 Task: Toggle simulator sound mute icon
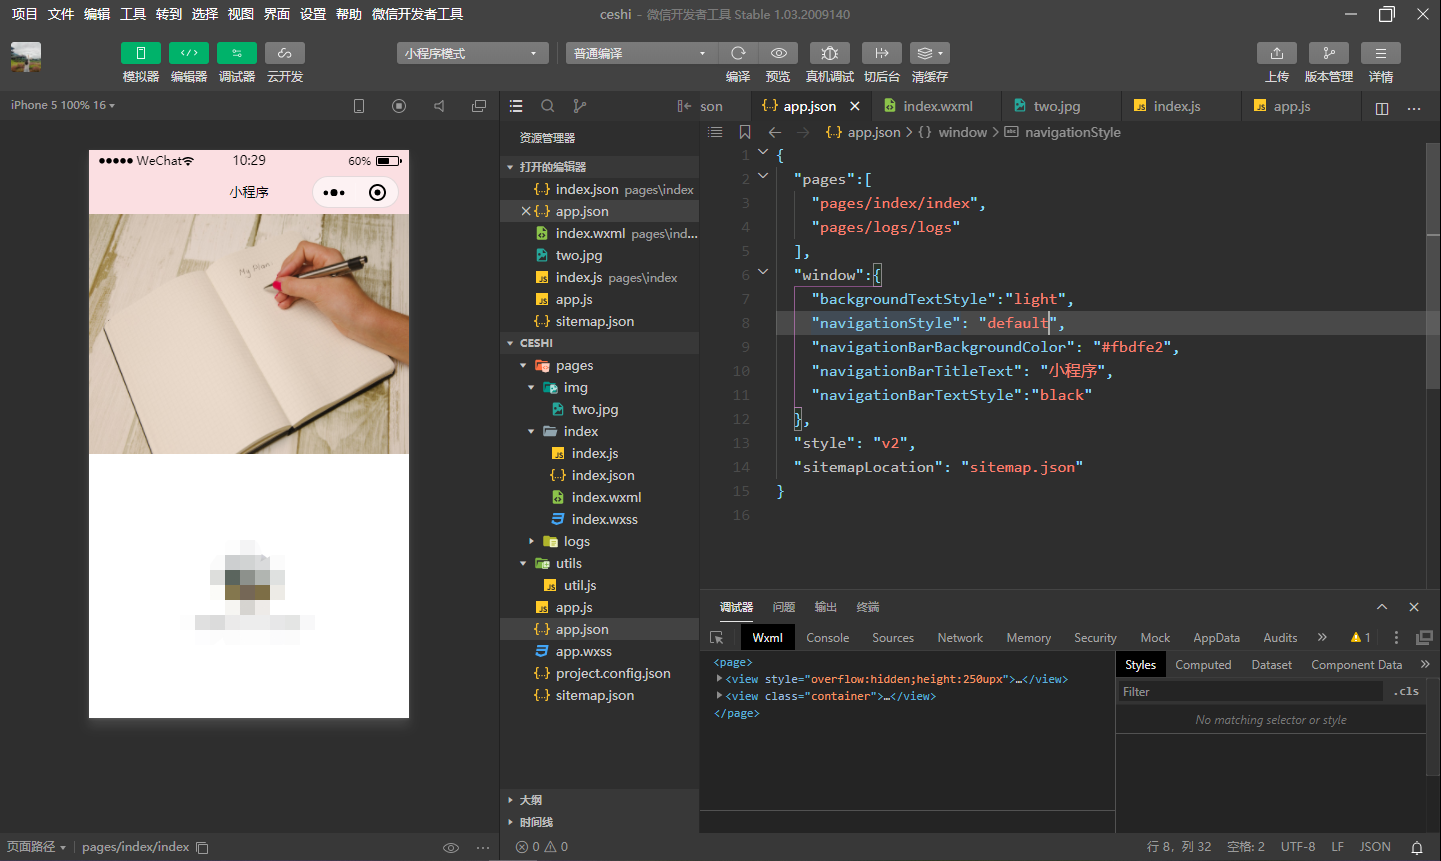[439, 106]
